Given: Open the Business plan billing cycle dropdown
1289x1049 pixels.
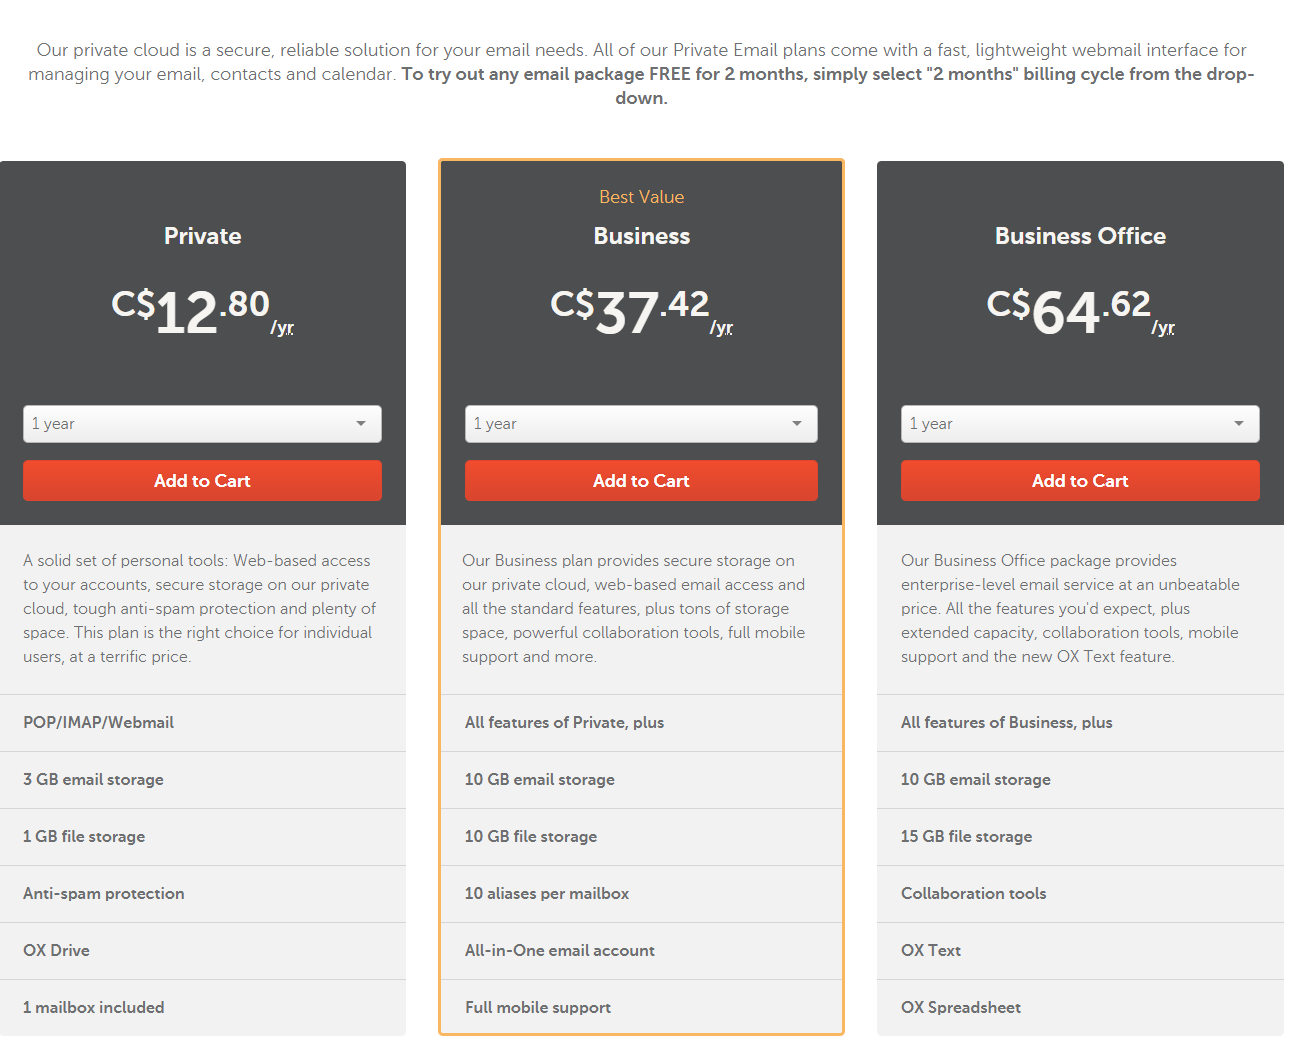Looking at the screenshot, I should 641,423.
